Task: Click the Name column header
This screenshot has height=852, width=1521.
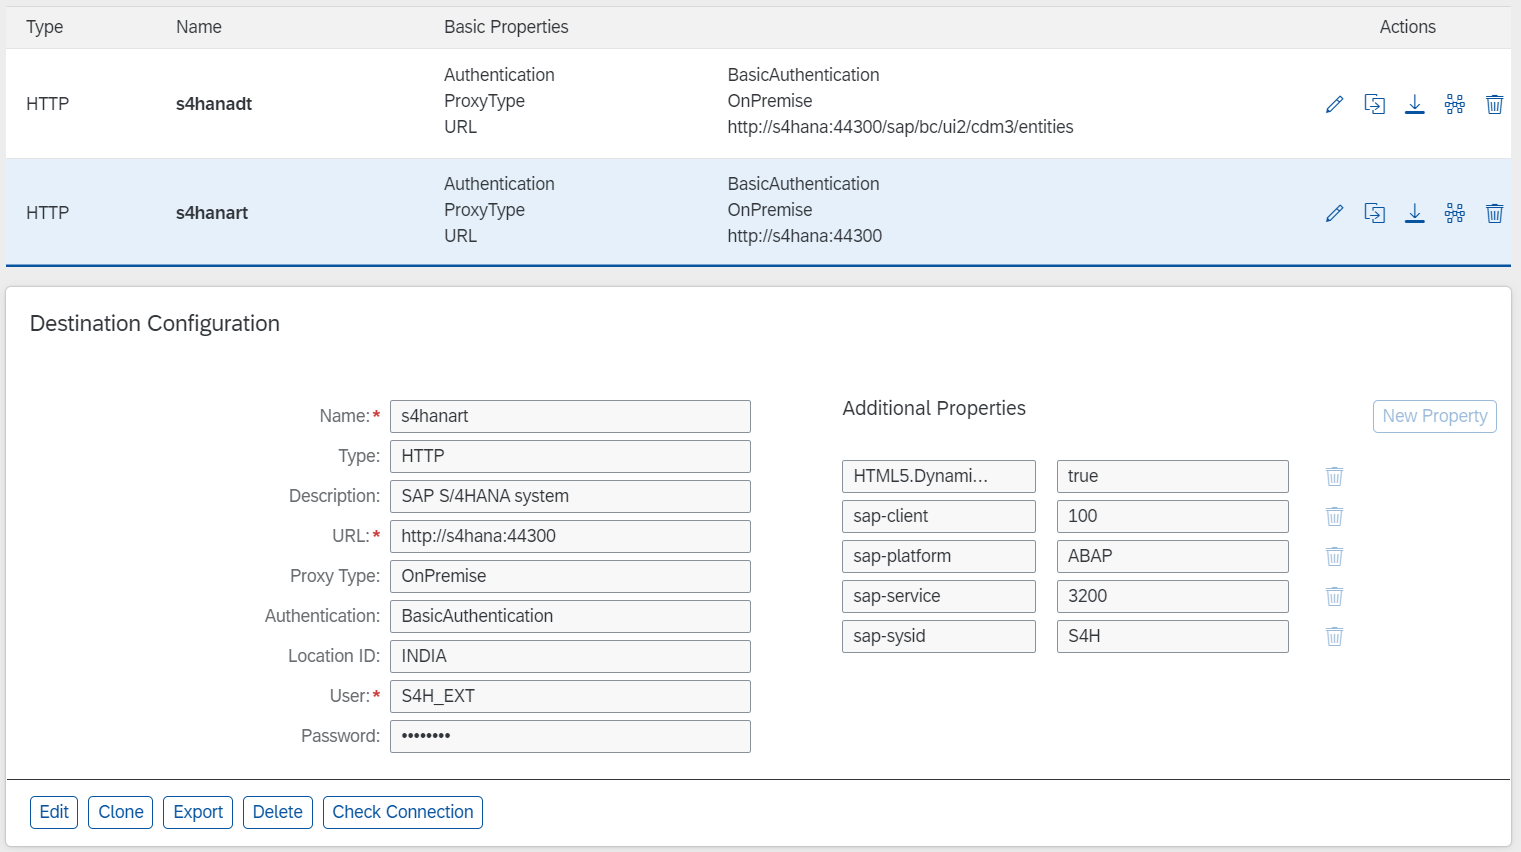Action: click(x=199, y=27)
